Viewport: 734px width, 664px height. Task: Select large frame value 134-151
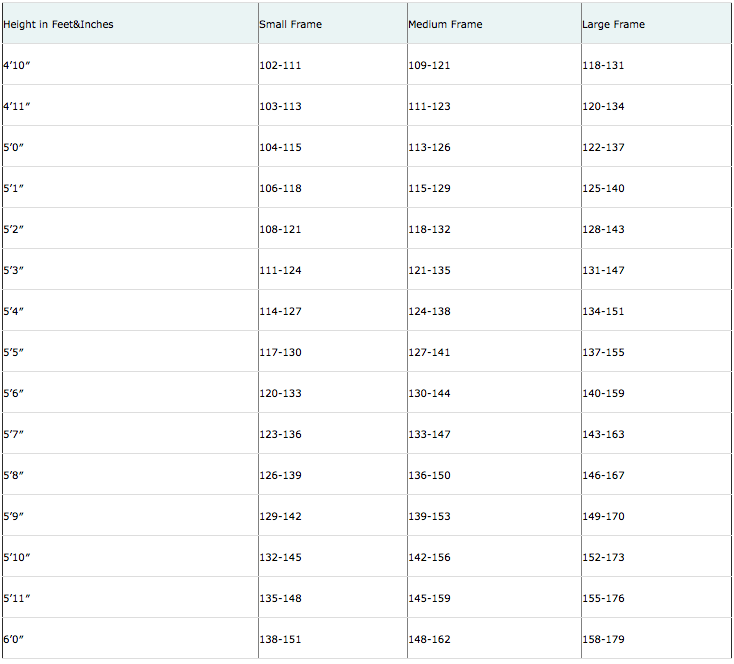click(x=603, y=311)
